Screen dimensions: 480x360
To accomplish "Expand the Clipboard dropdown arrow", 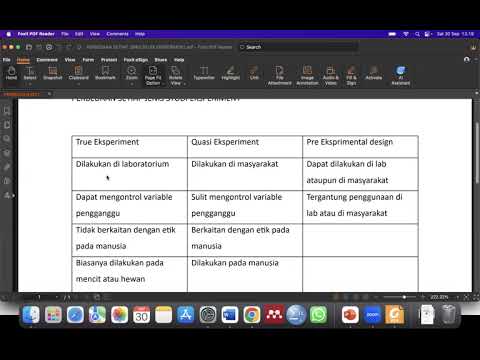I will point(79,84).
